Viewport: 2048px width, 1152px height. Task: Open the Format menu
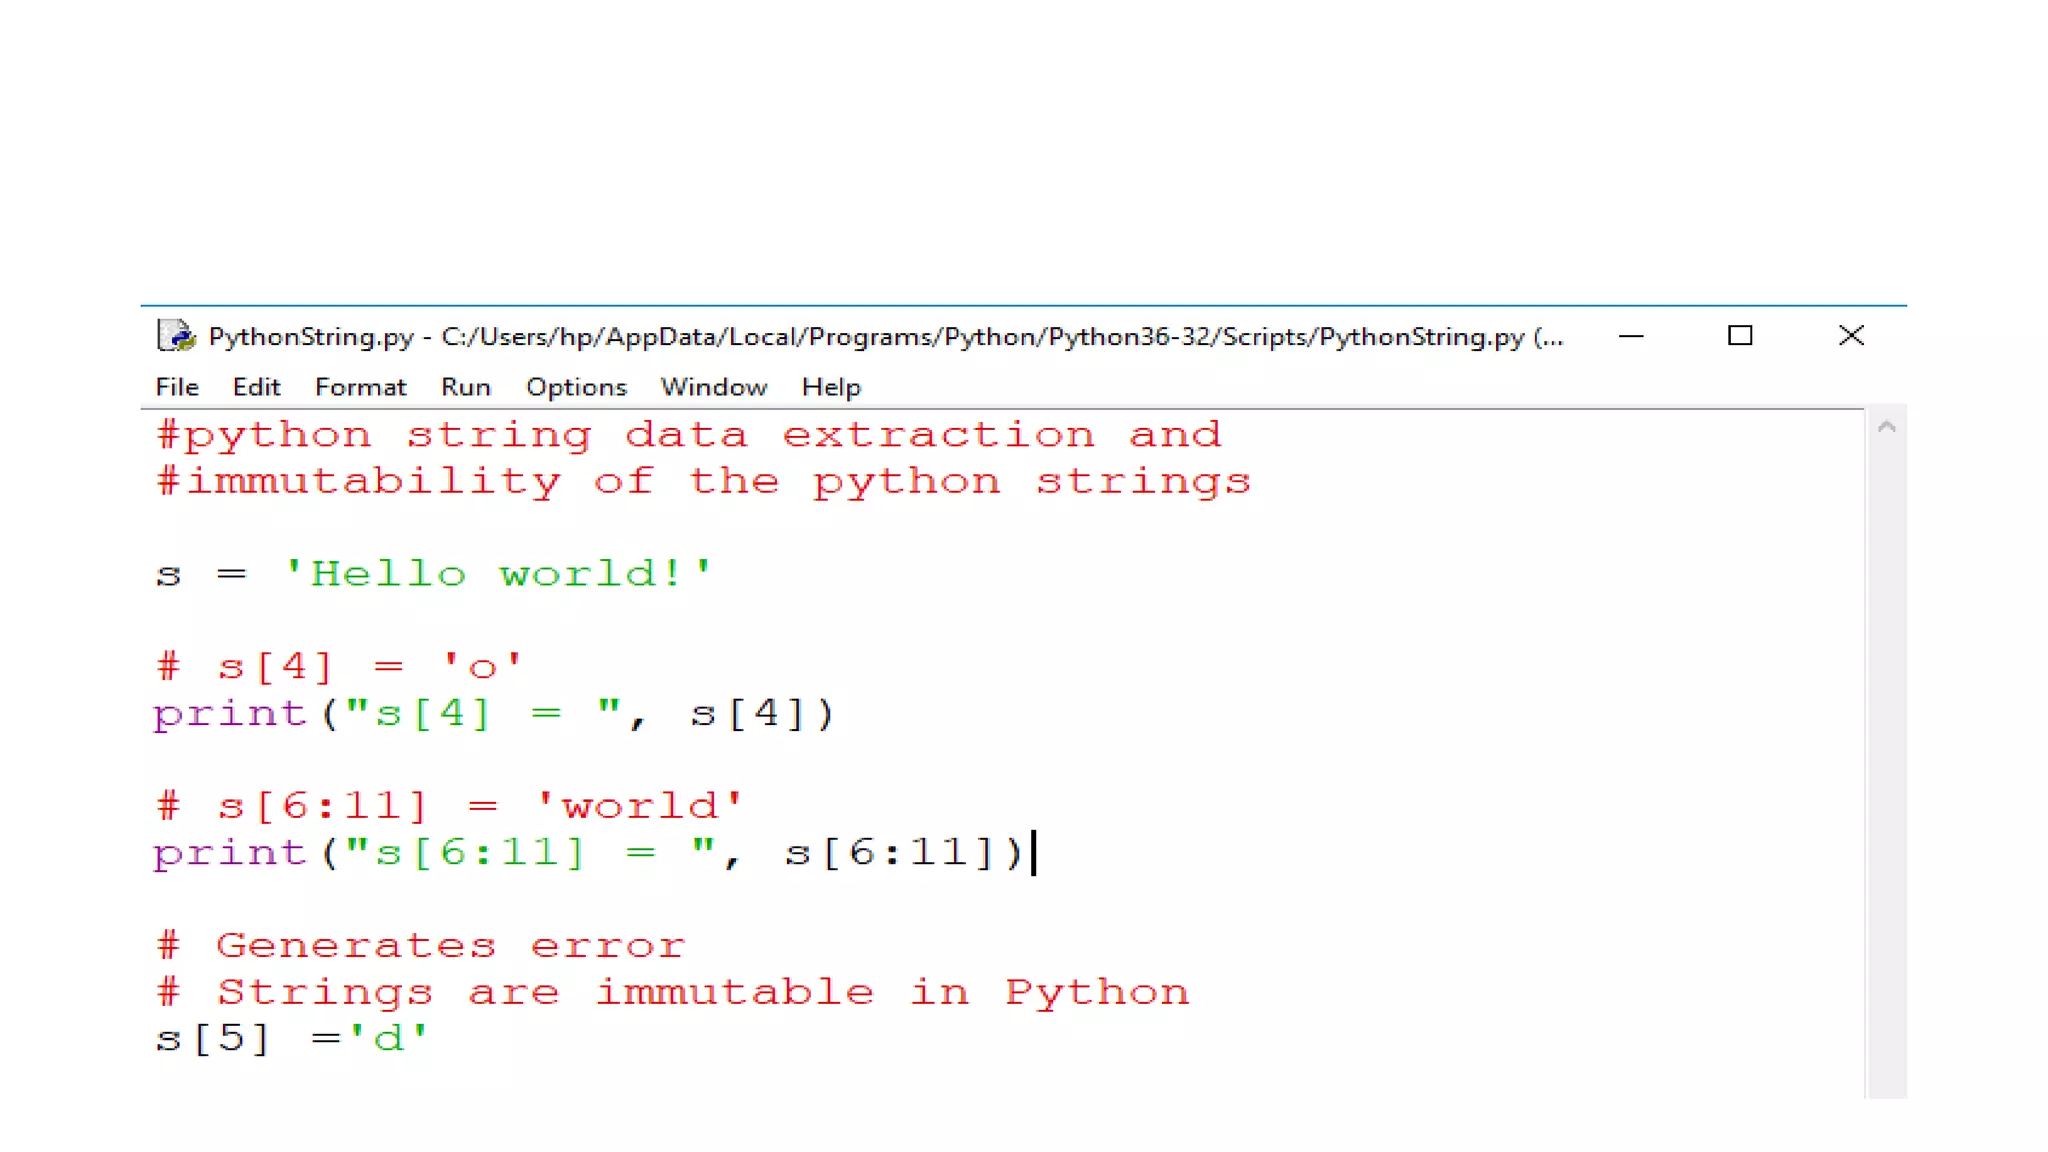click(x=360, y=387)
